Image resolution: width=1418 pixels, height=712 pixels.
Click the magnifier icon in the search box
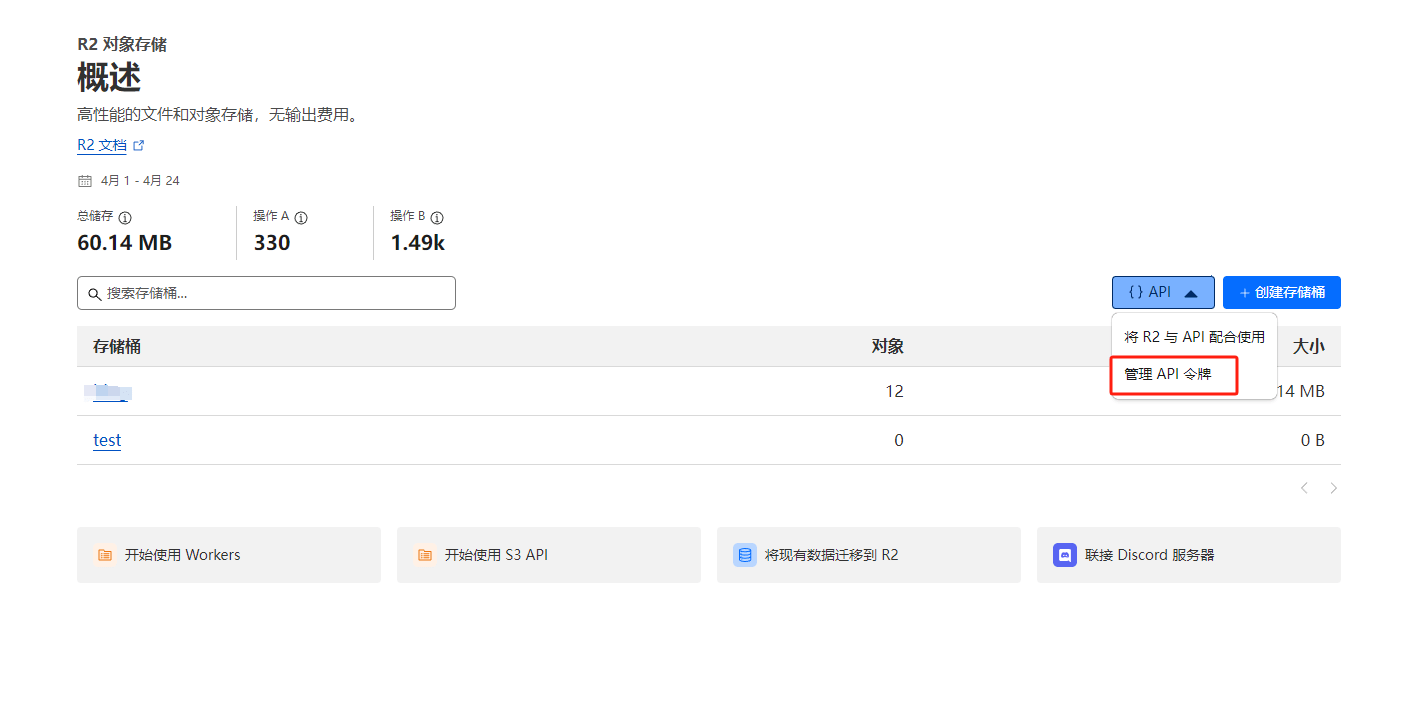[95, 294]
